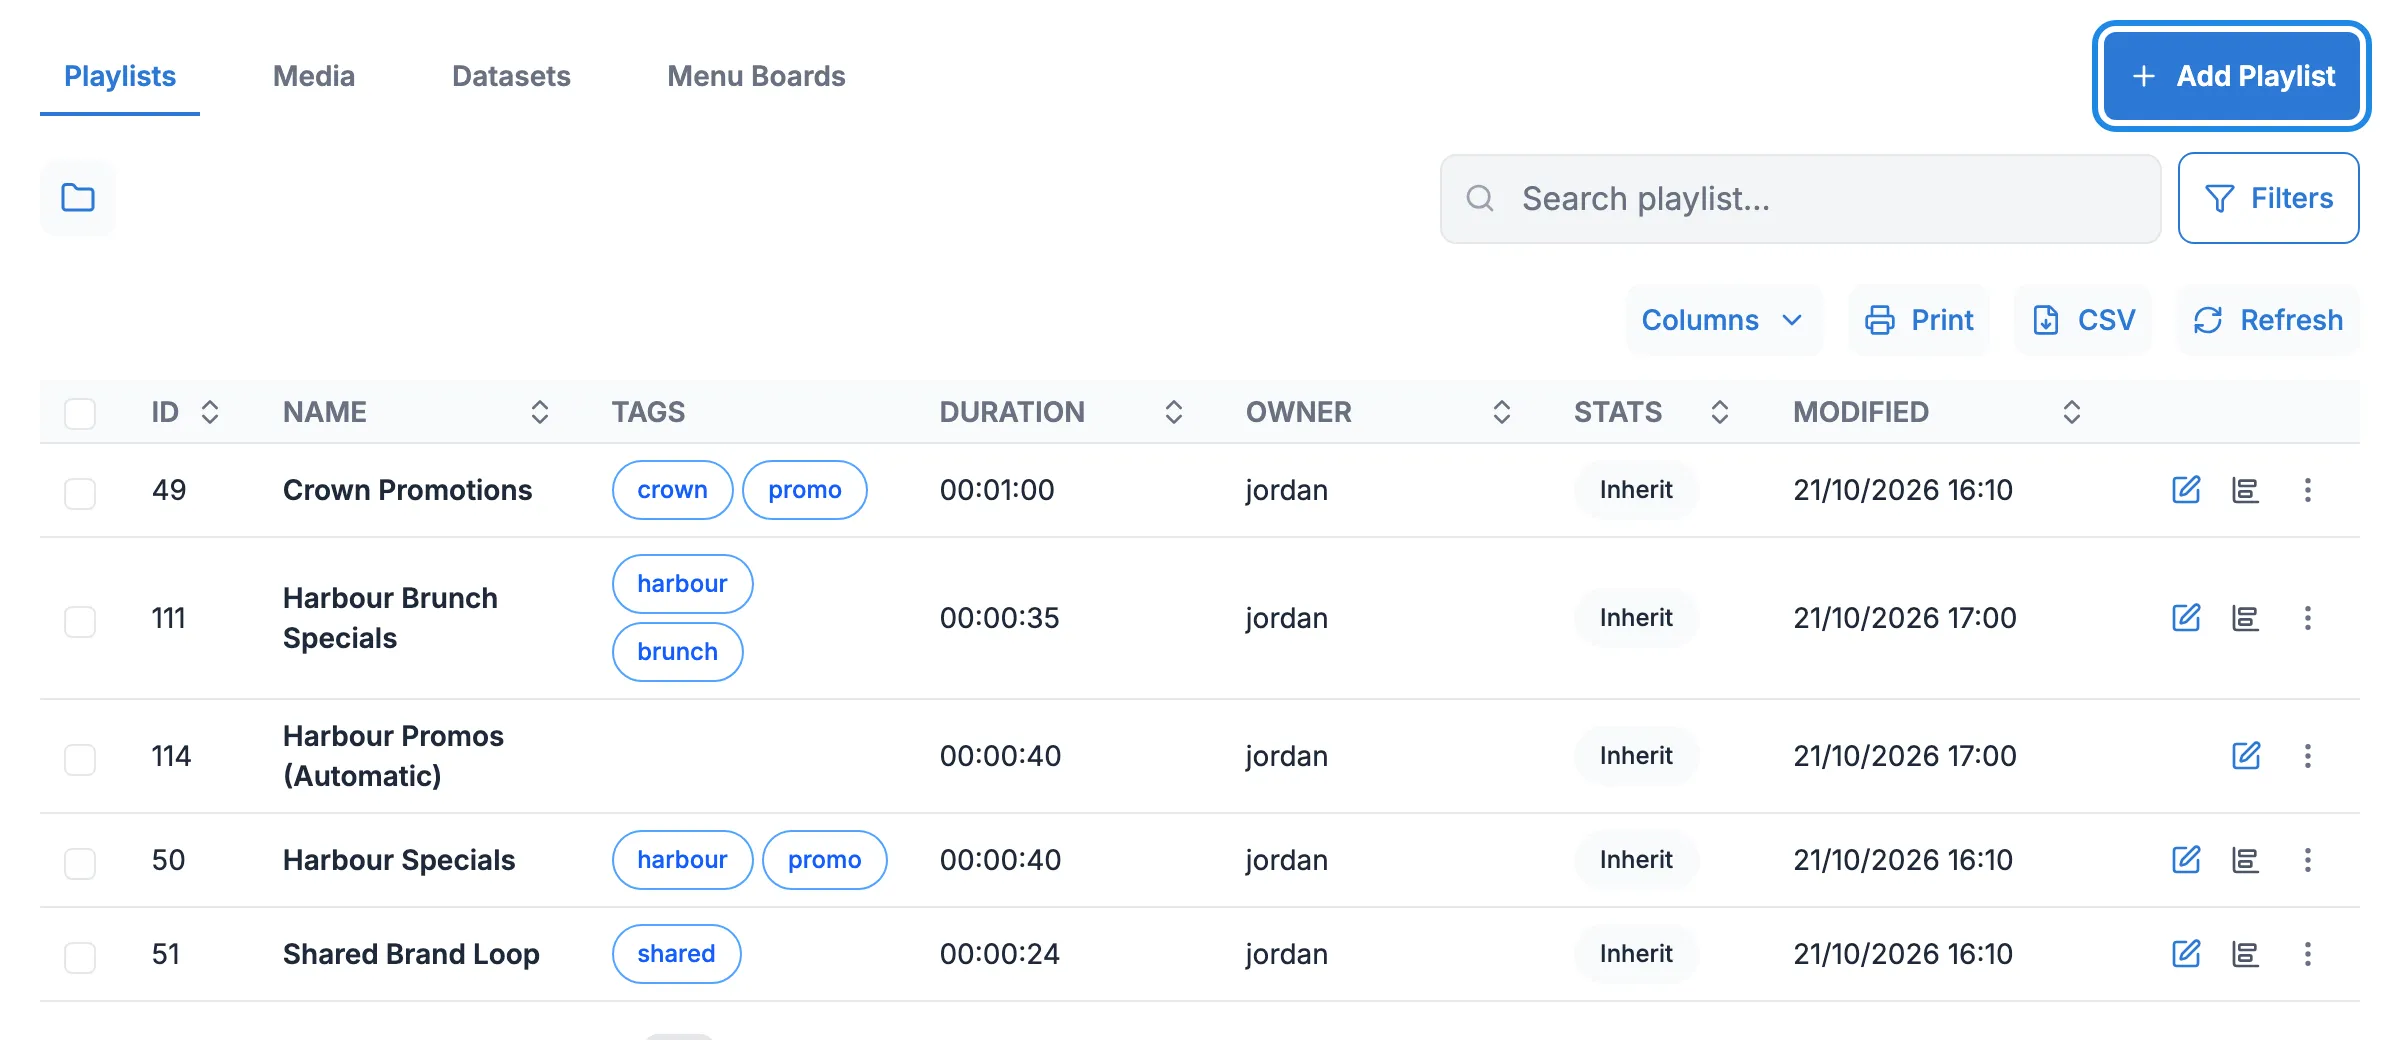
Task: Edit the Harbour Brunch Specials playlist
Action: pos(2186,618)
